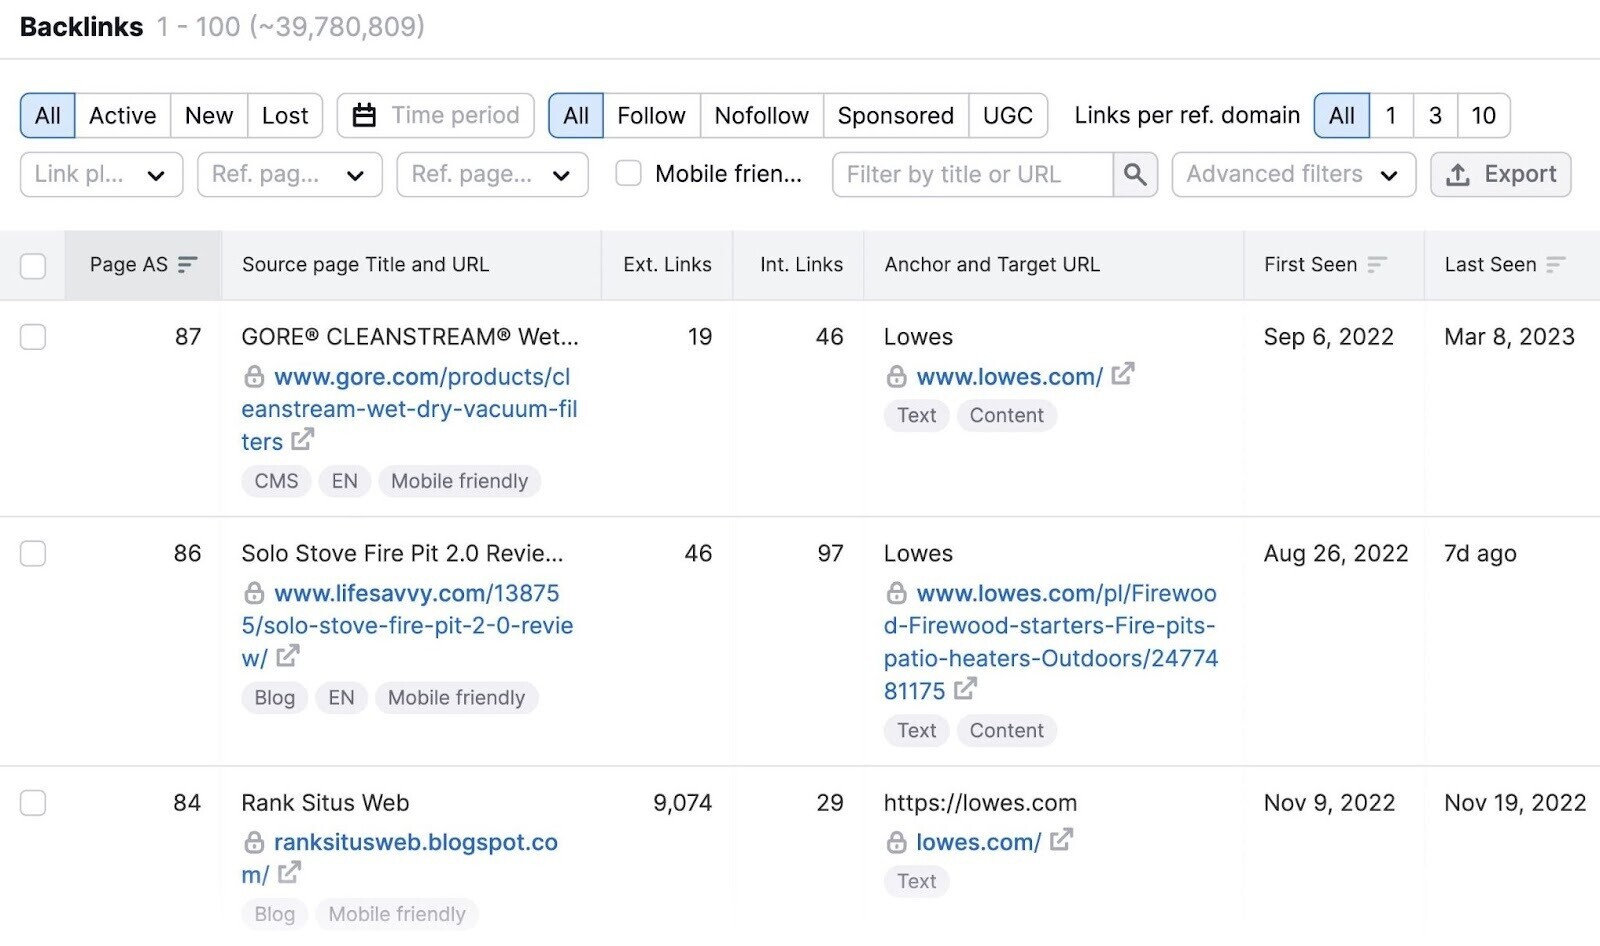Open the second Ref. page dropdown
Image resolution: width=1600 pixels, height=946 pixels.
[492, 174]
